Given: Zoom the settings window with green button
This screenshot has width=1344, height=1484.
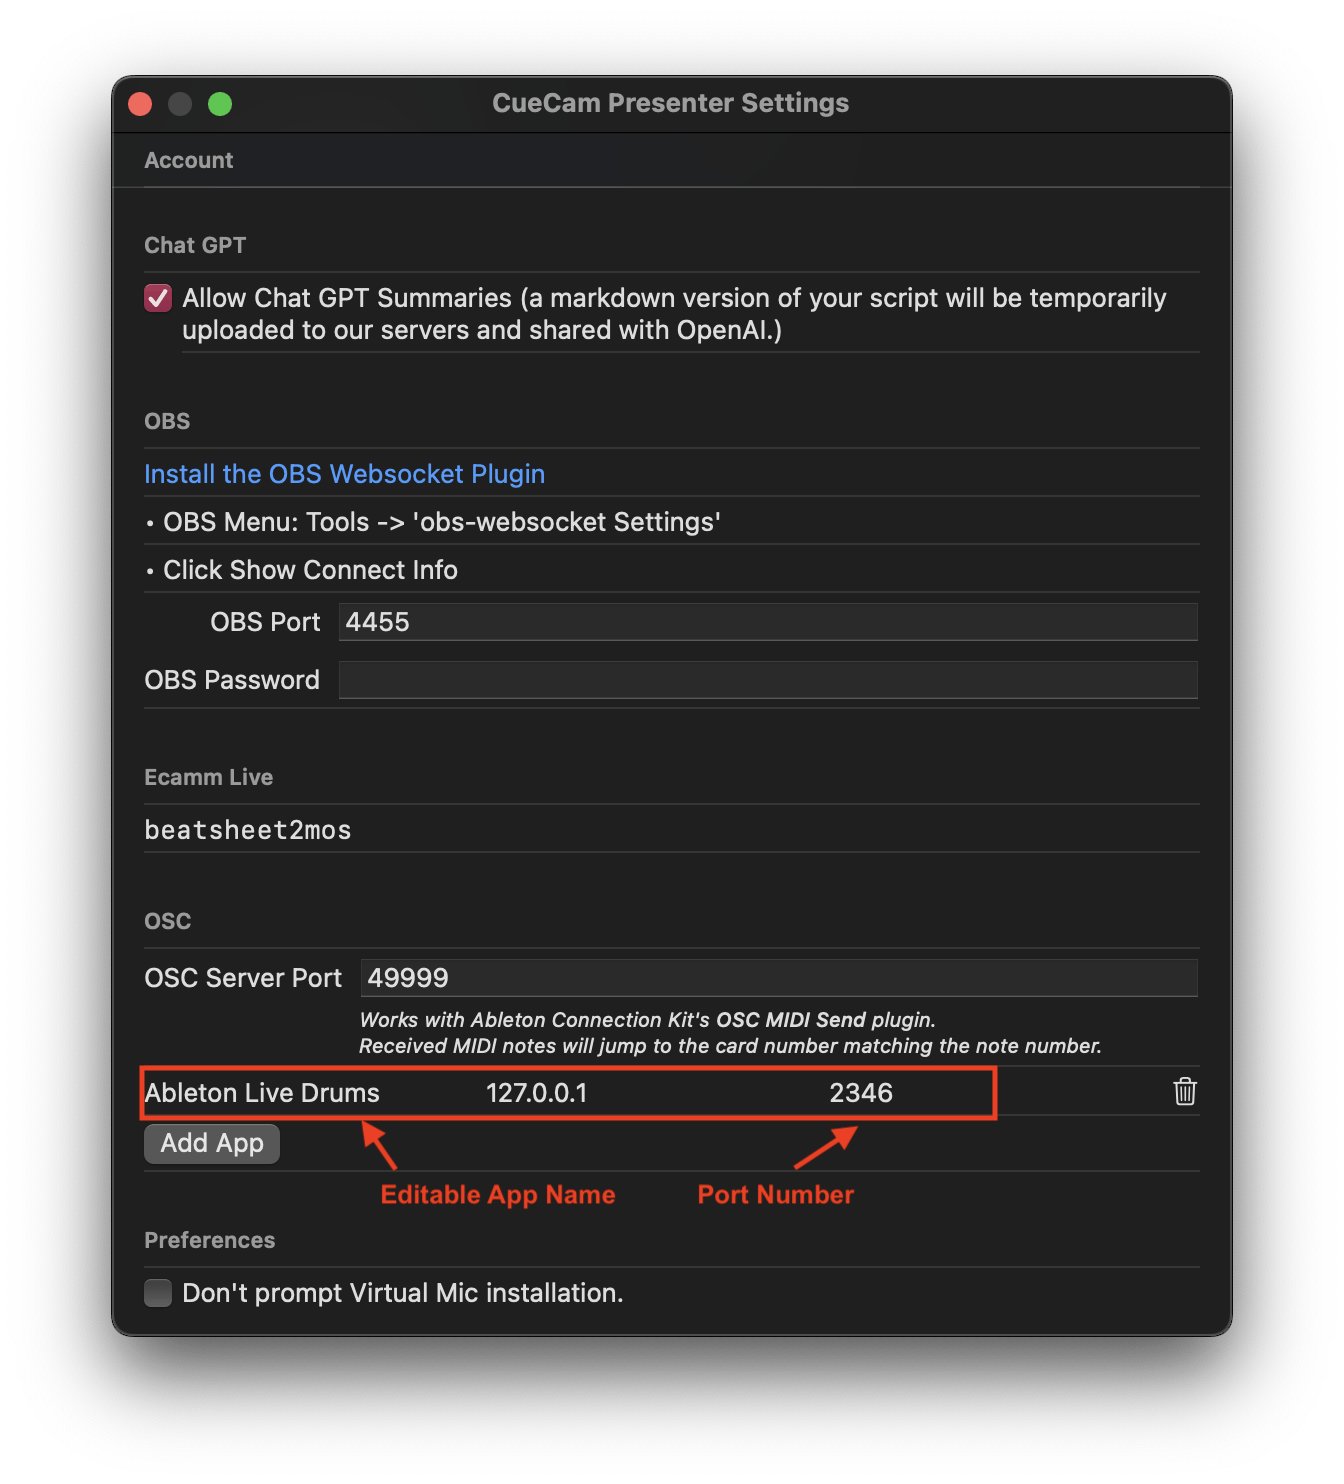Looking at the screenshot, I should [220, 104].
